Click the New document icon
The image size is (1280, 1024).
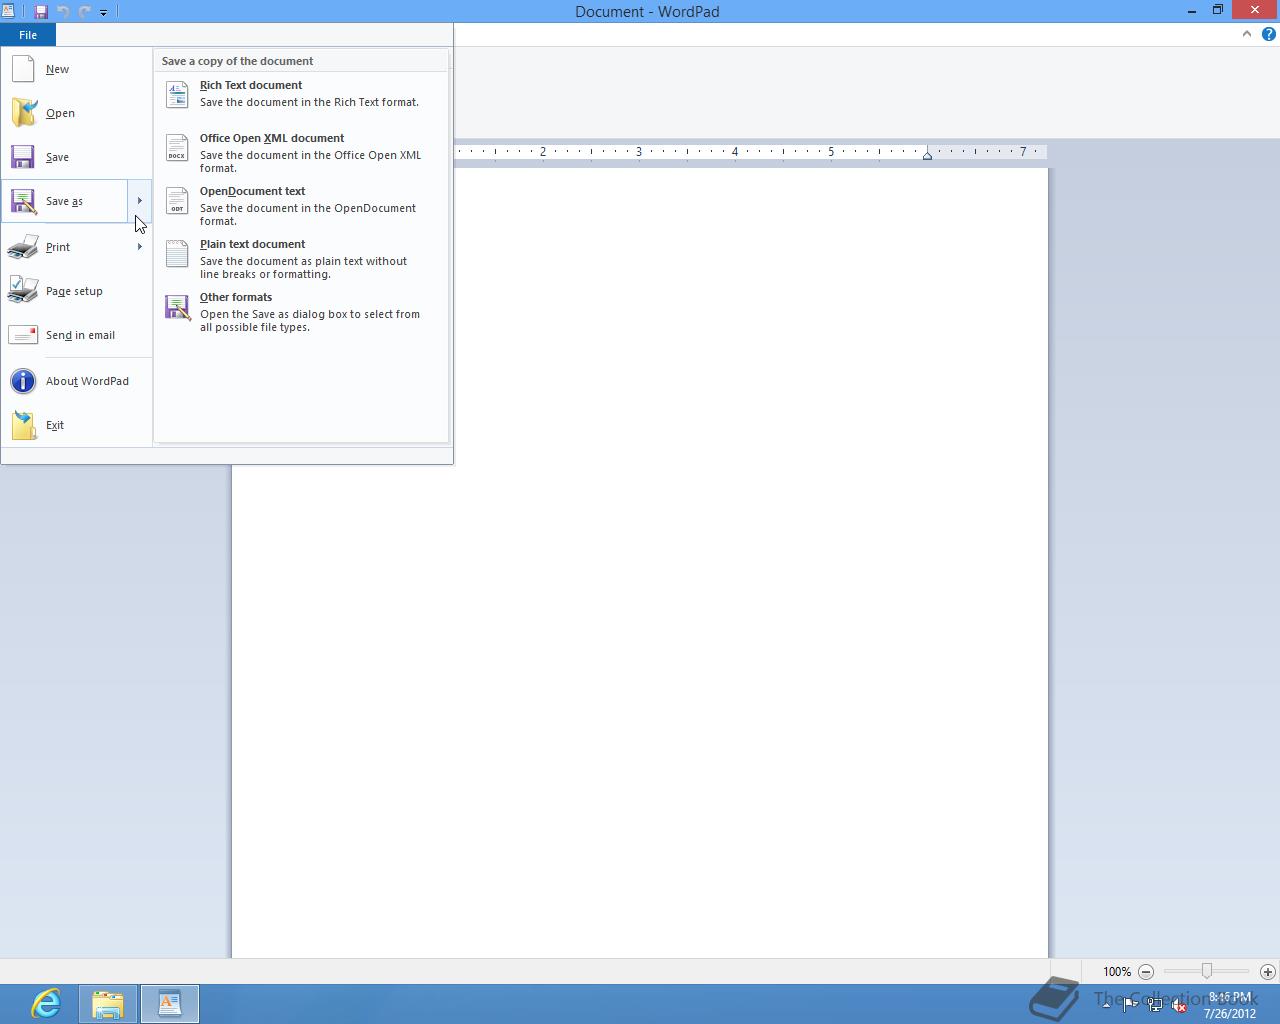22,69
